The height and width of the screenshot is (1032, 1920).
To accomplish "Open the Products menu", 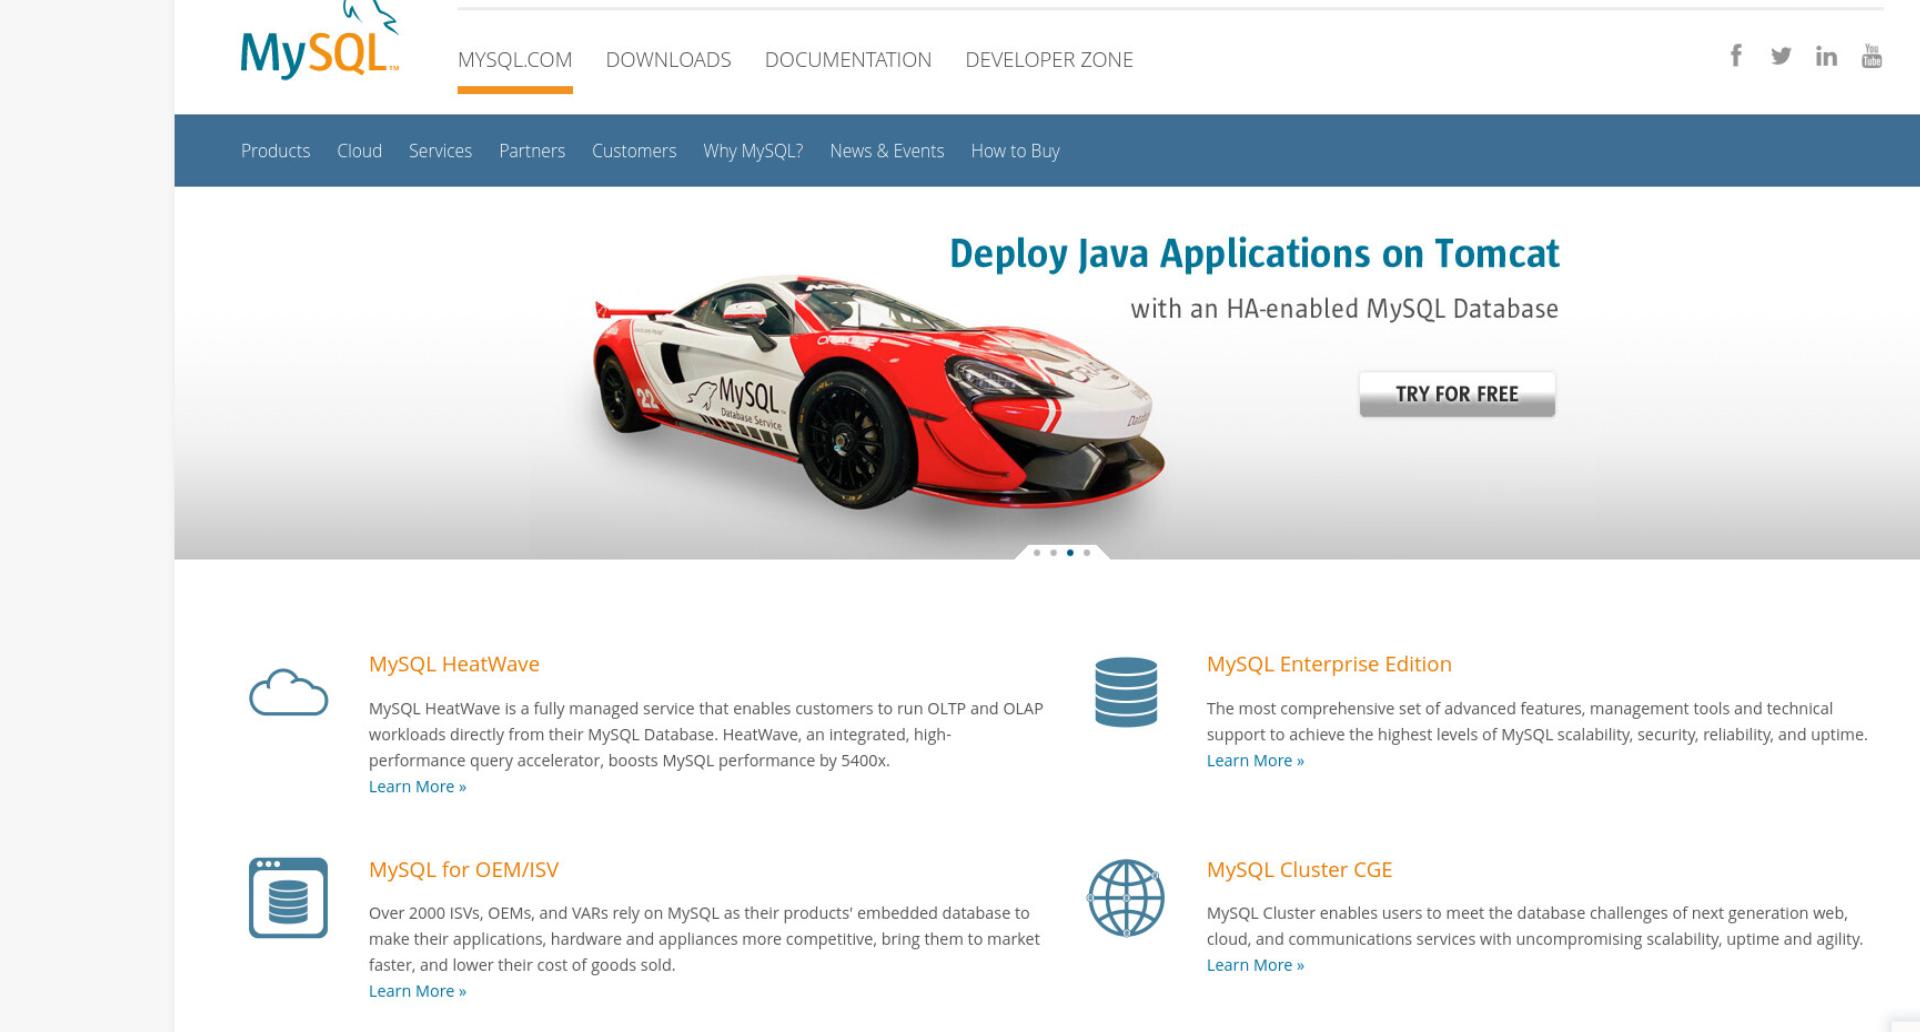I will click(x=275, y=151).
